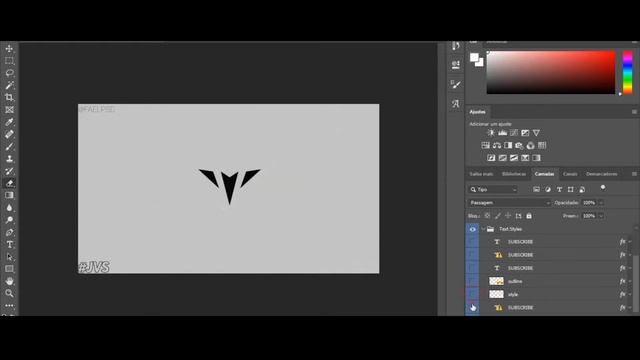The height and width of the screenshot is (360, 640).
Task: Toggle lock all for layer
Action: click(529, 216)
